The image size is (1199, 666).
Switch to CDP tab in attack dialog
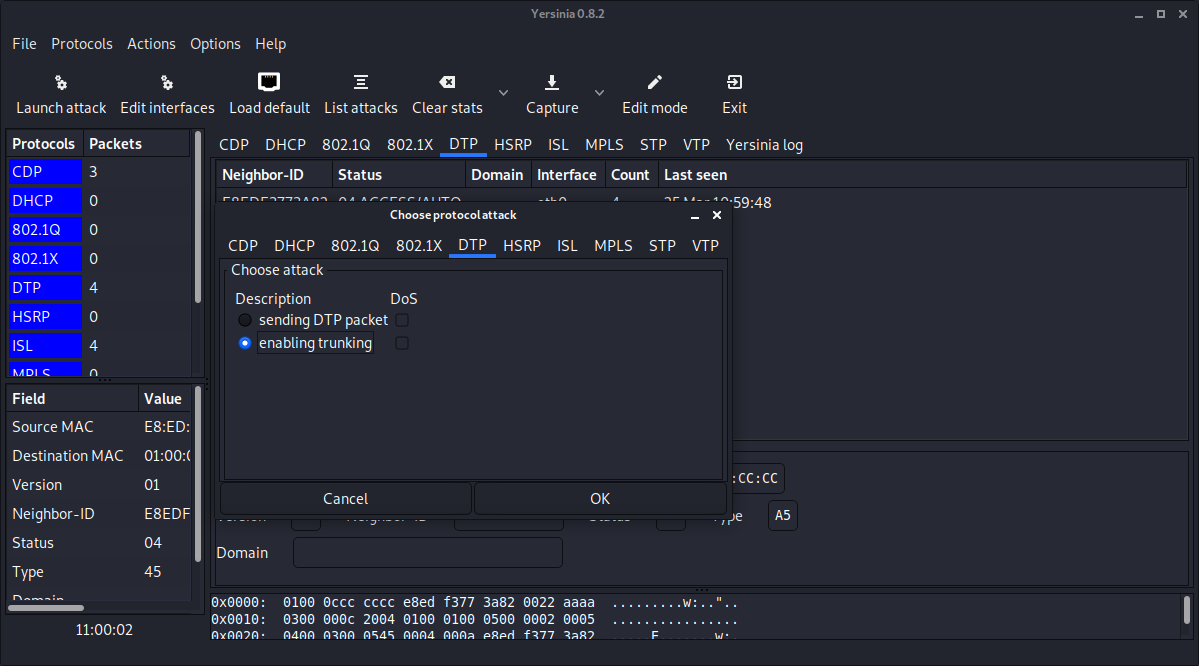point(243,245)
